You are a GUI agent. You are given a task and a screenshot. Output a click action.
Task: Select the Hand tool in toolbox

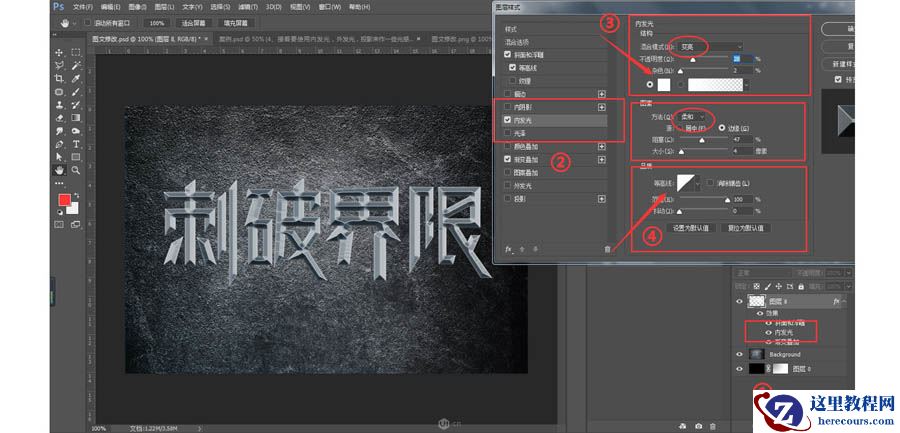59,170
